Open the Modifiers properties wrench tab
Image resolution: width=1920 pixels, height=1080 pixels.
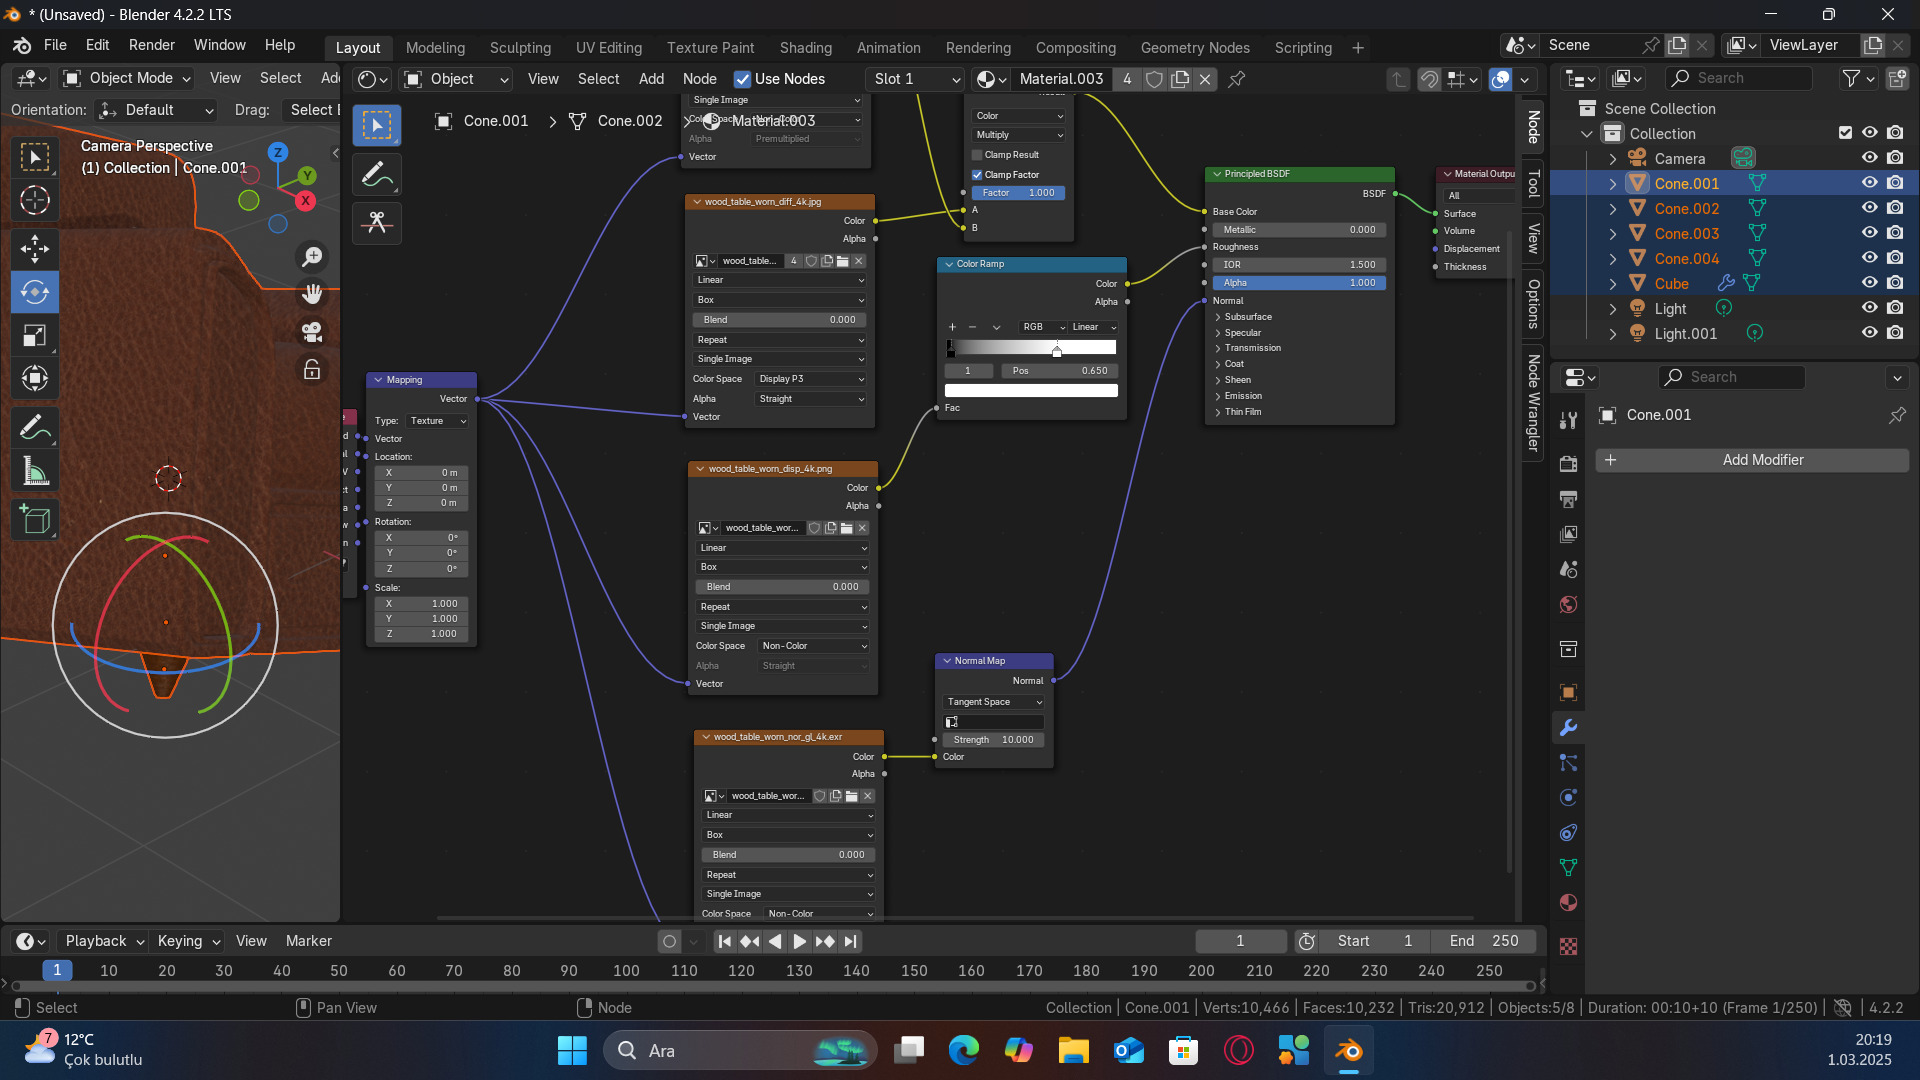point(1568,728)
